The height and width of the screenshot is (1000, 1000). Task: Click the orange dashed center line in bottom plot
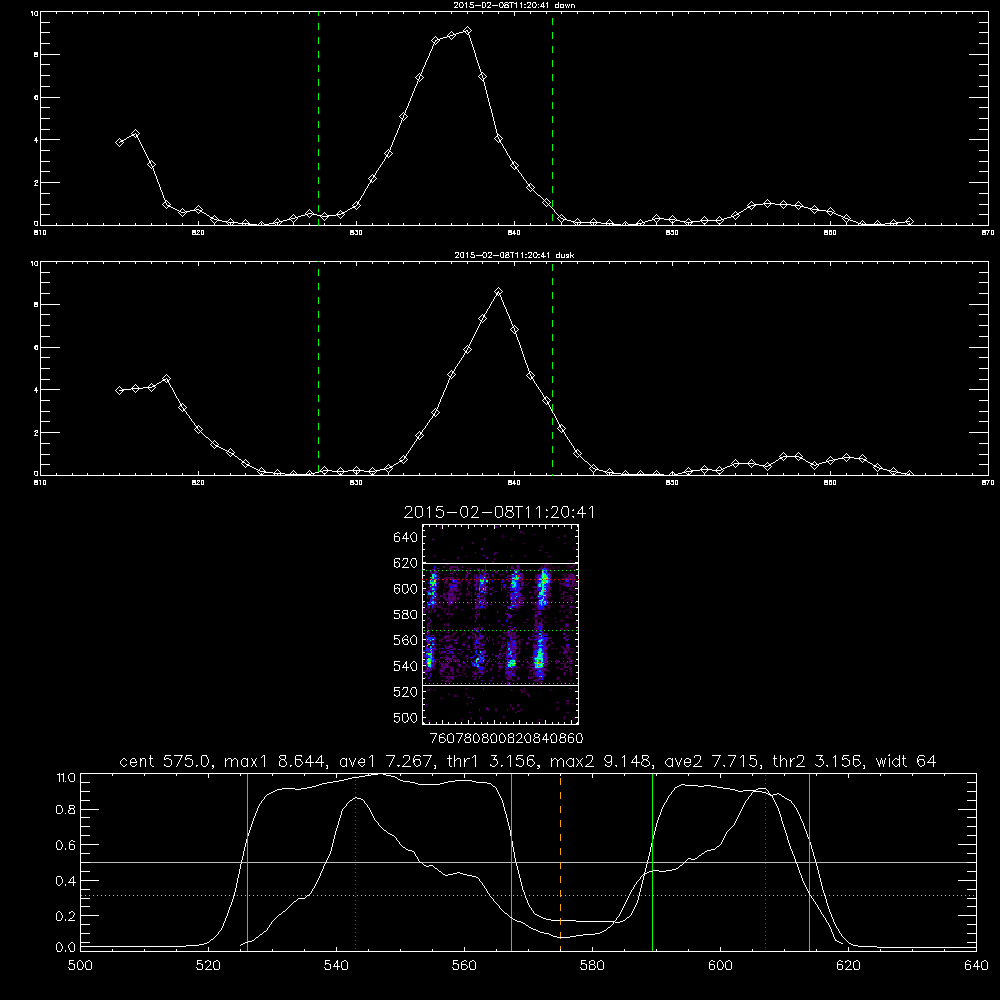(561, 861)
